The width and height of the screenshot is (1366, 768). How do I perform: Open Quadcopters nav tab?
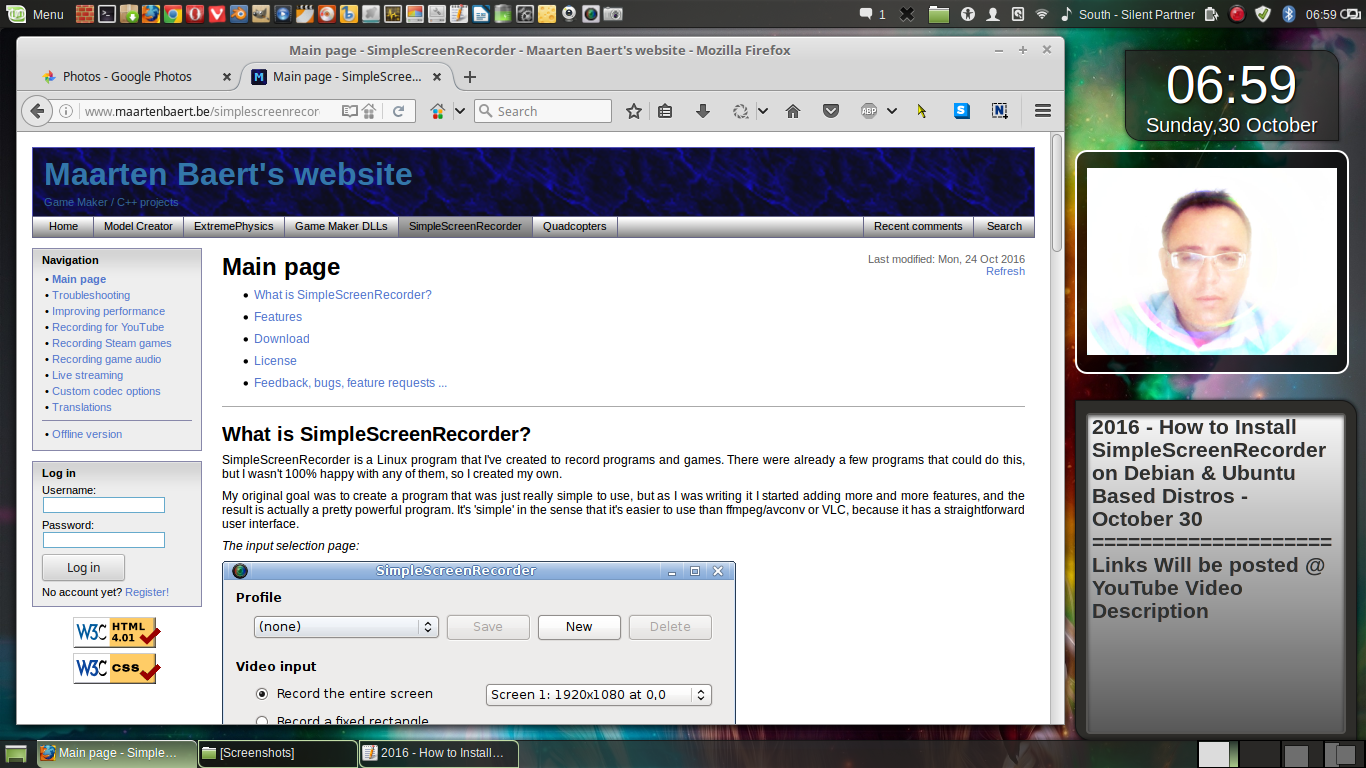click(x=575, y=226)
